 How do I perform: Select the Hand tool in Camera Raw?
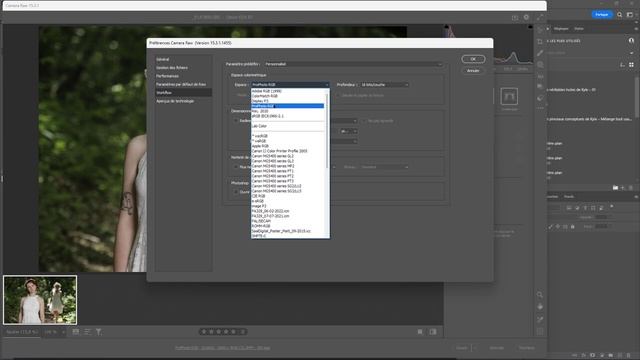(x=540, y=307)
